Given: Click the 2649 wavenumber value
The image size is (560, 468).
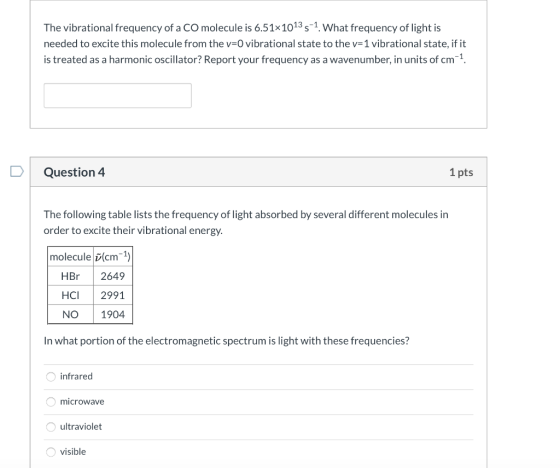Looking at the screenshot, I should (x=113, y=276).
